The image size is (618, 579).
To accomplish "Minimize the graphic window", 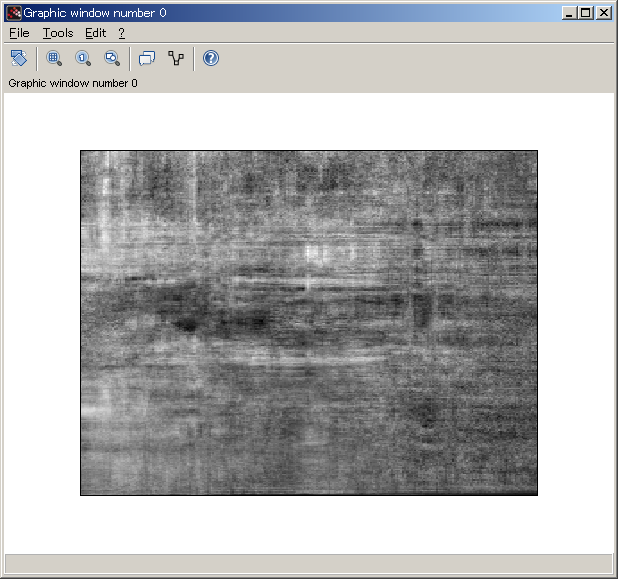I will point(568,13).
